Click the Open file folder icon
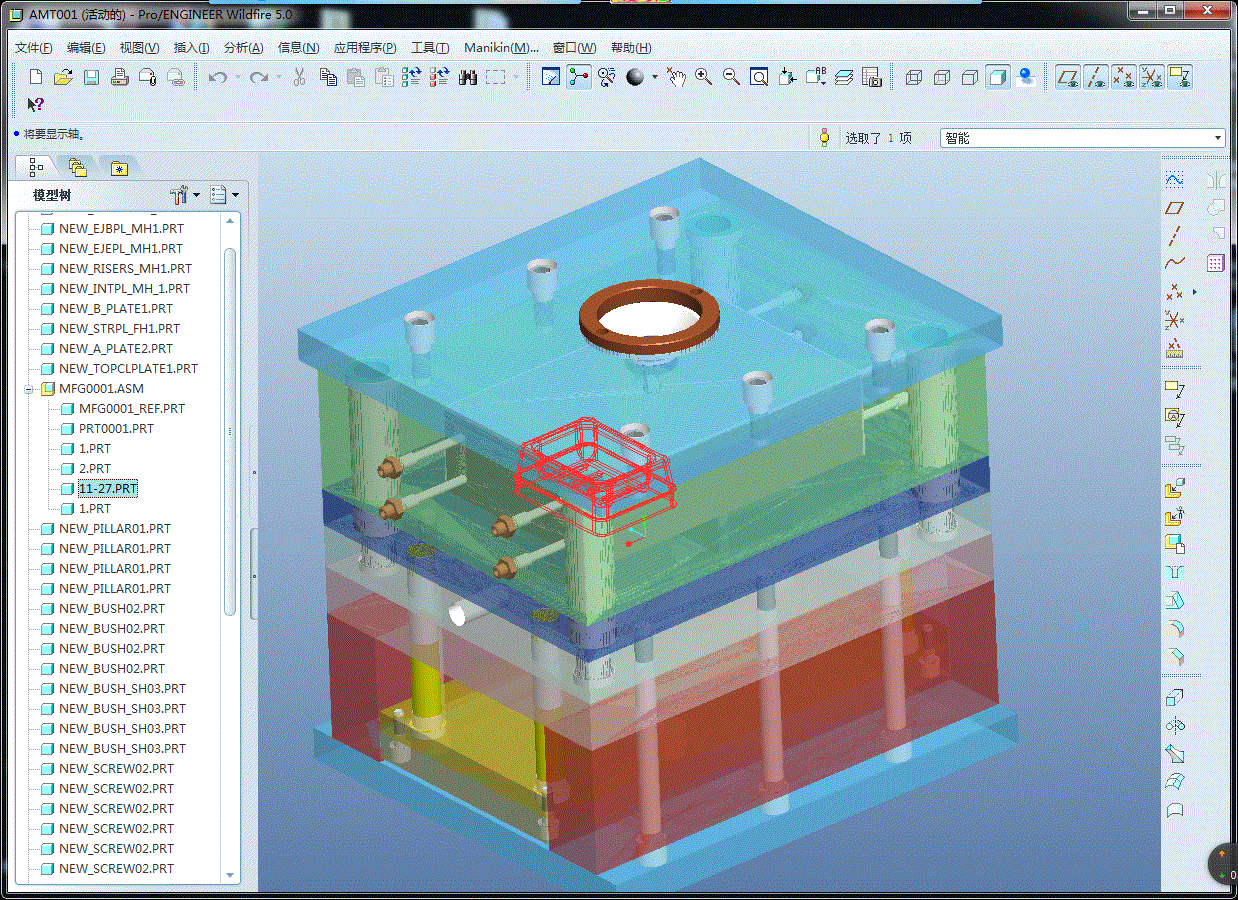This screenshot has width=1238, height=900. coord(63,77)
